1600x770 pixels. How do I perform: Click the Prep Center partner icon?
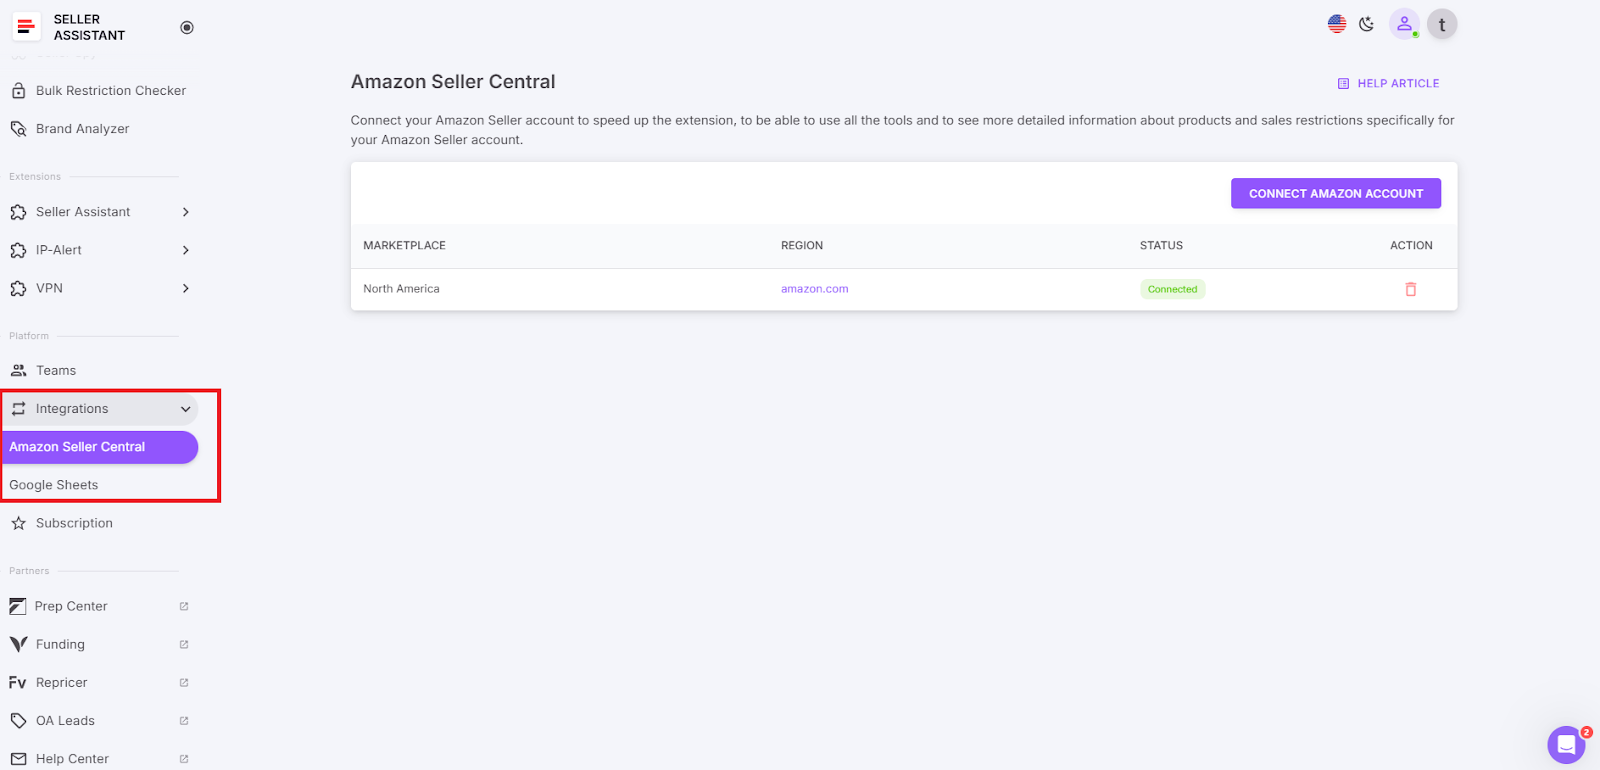click(x=17, y=605)
